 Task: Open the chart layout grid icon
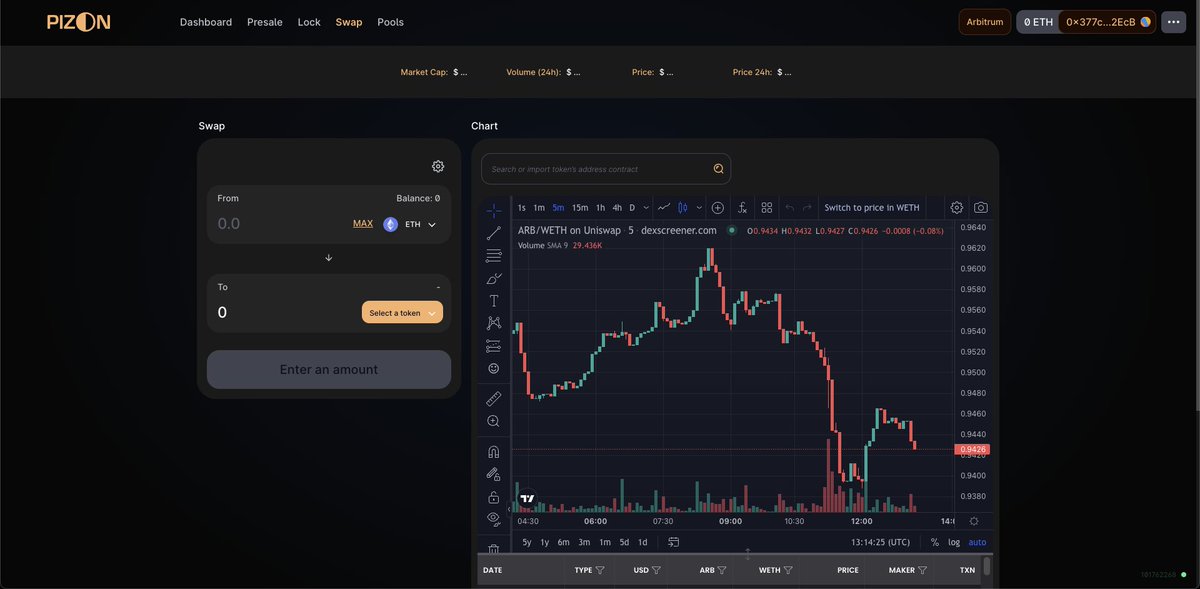coord(767,208)
